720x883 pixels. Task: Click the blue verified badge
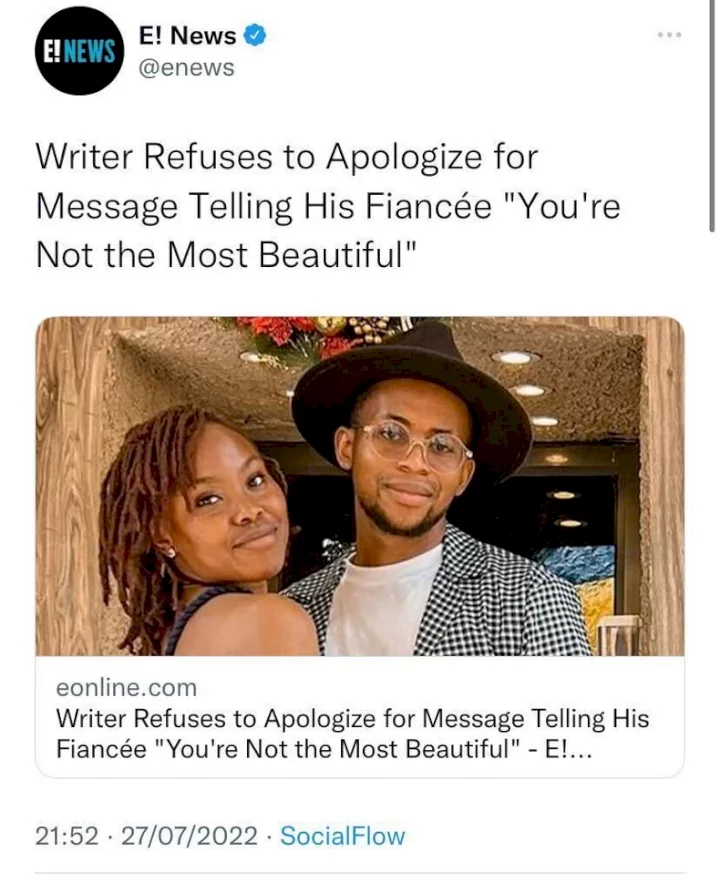(x=254, y=35)
